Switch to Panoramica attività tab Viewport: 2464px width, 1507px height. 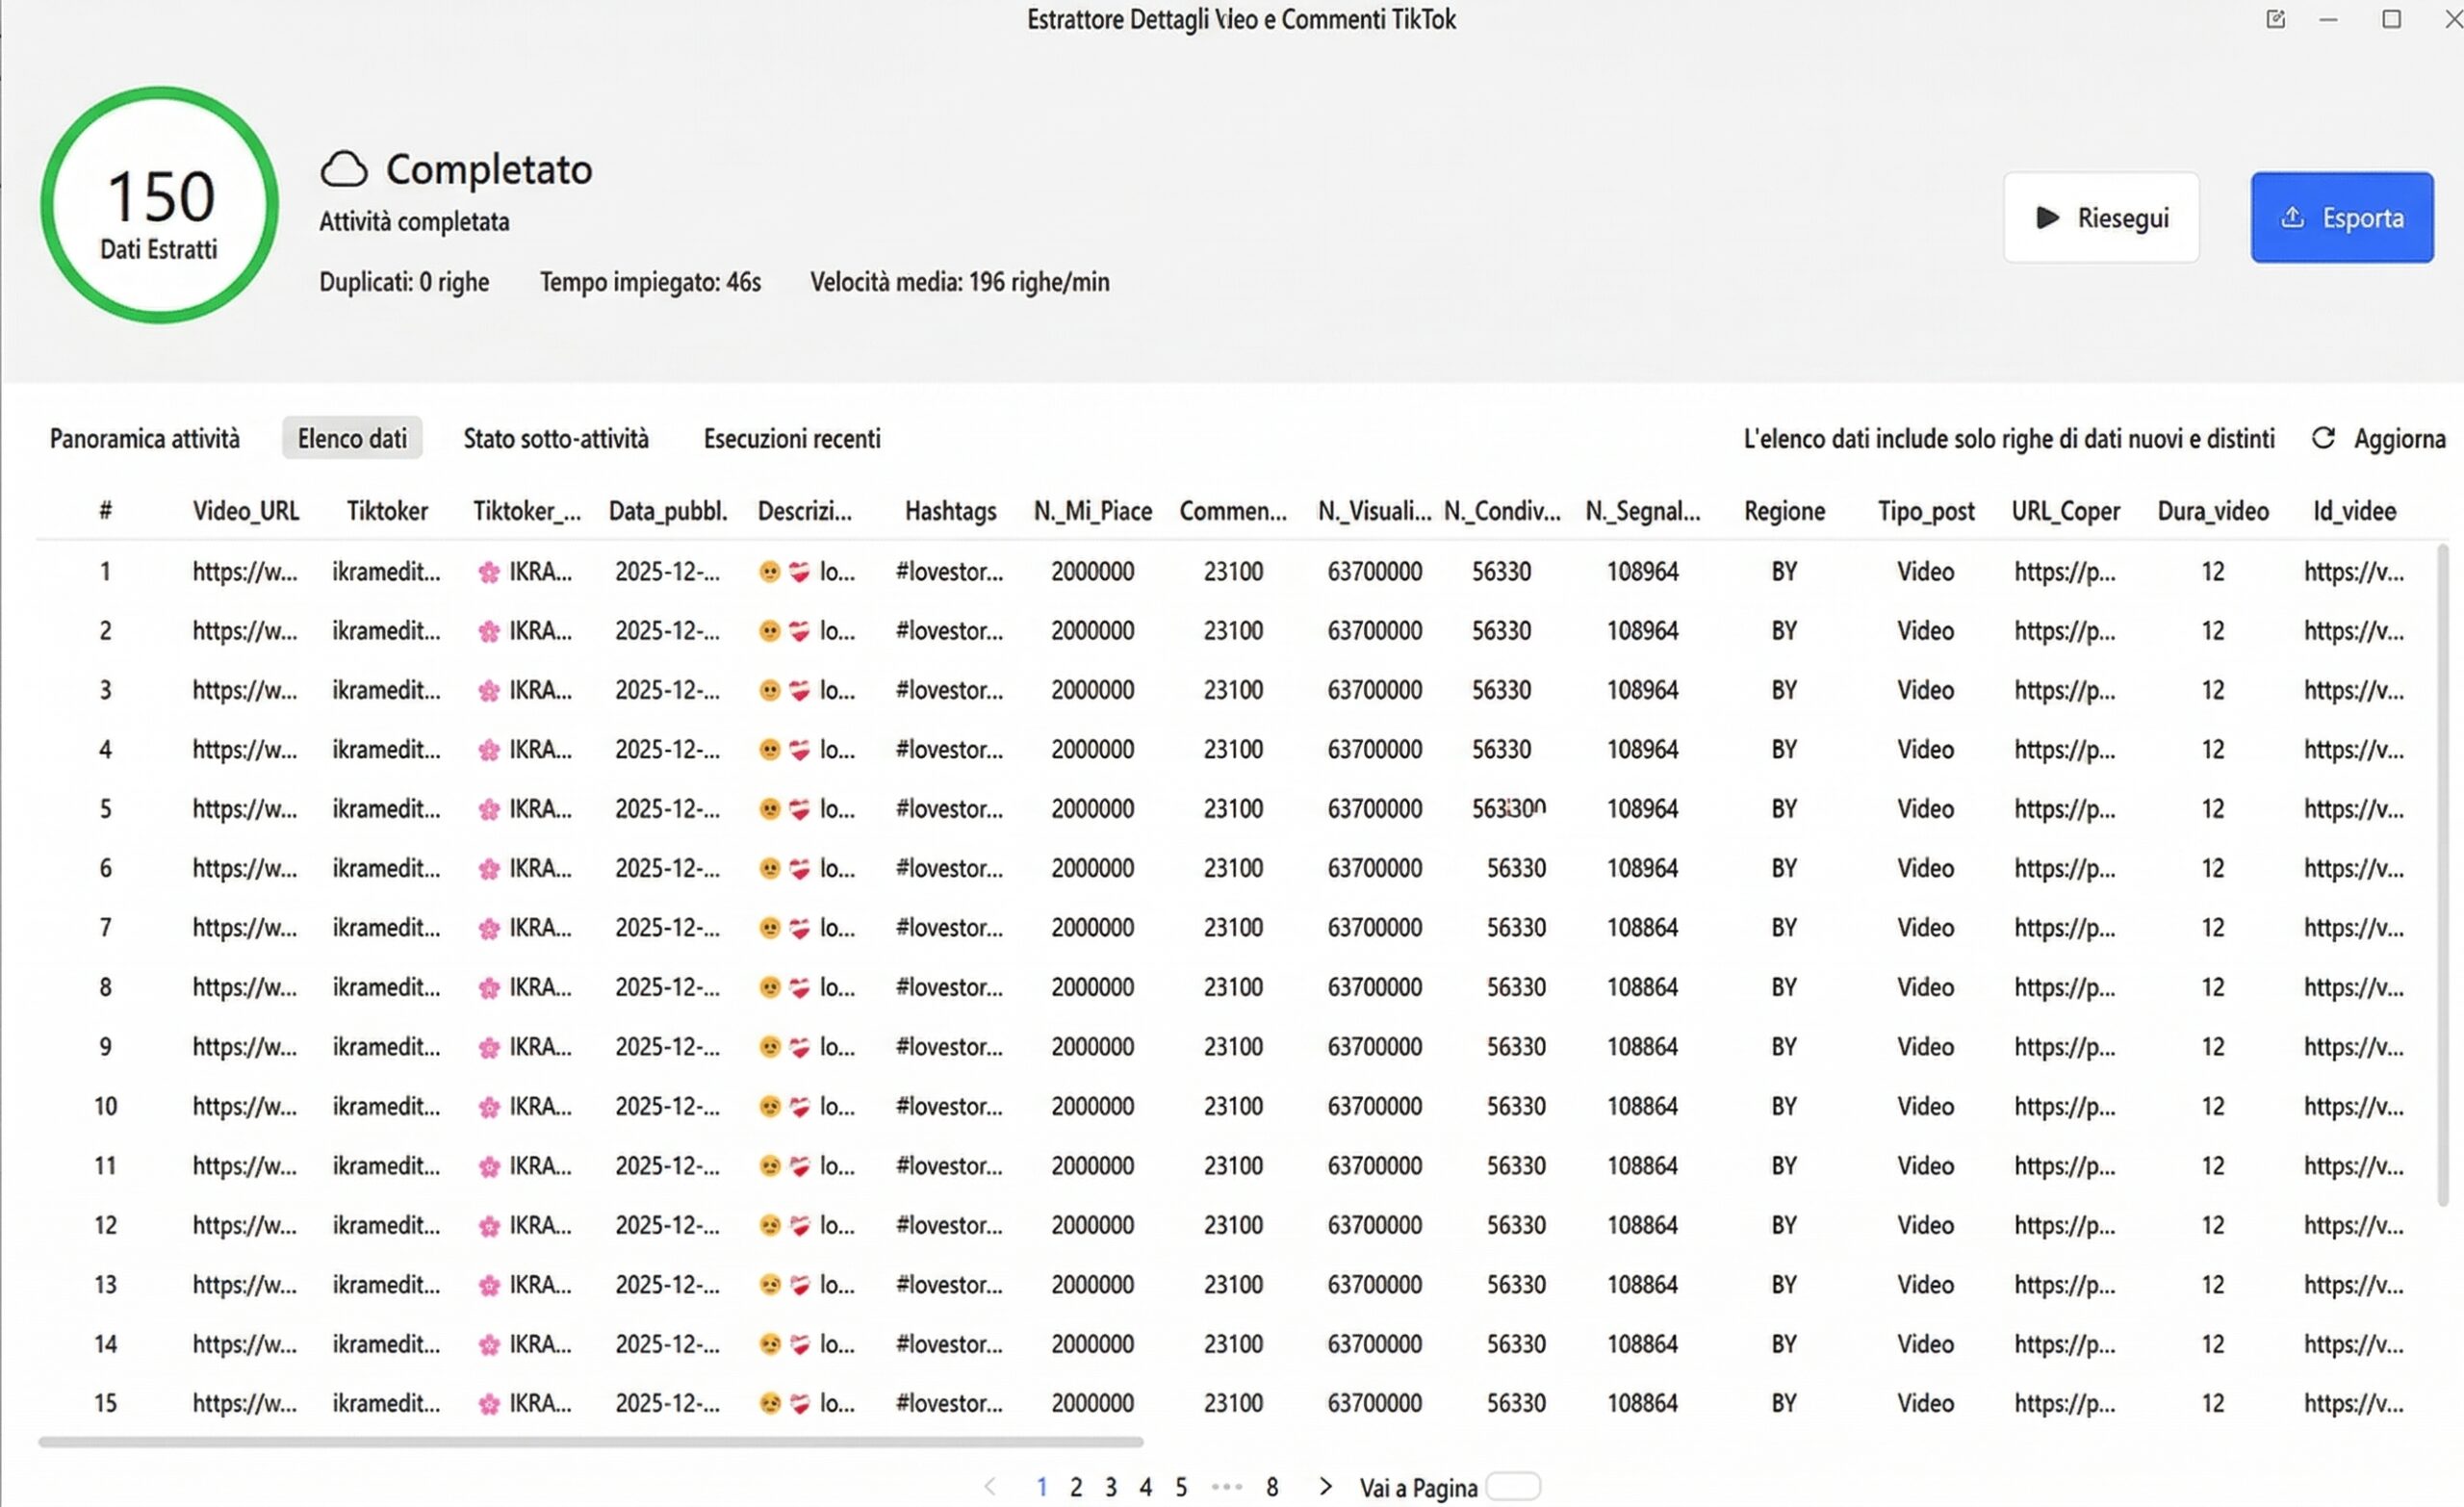pos(145,438)
